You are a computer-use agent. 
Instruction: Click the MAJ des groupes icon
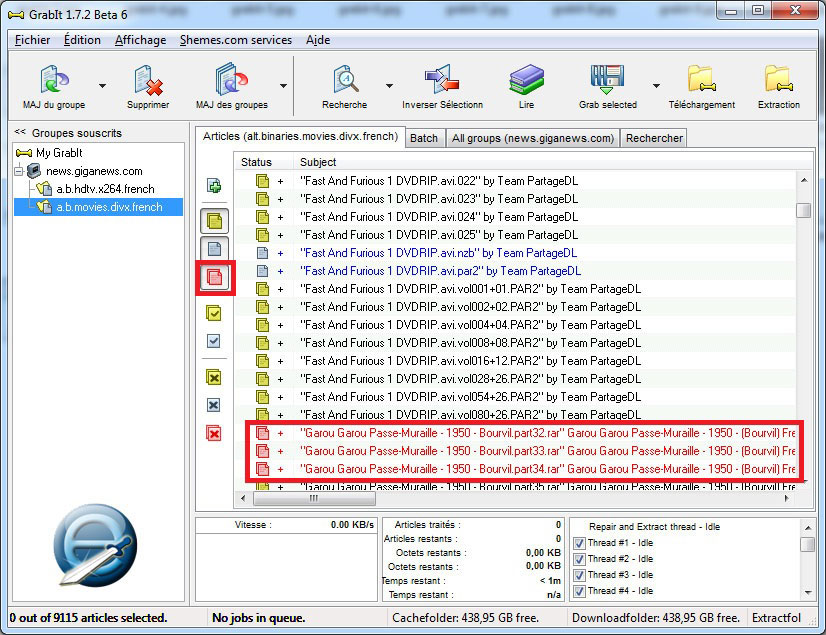click(x=232, y=80)
